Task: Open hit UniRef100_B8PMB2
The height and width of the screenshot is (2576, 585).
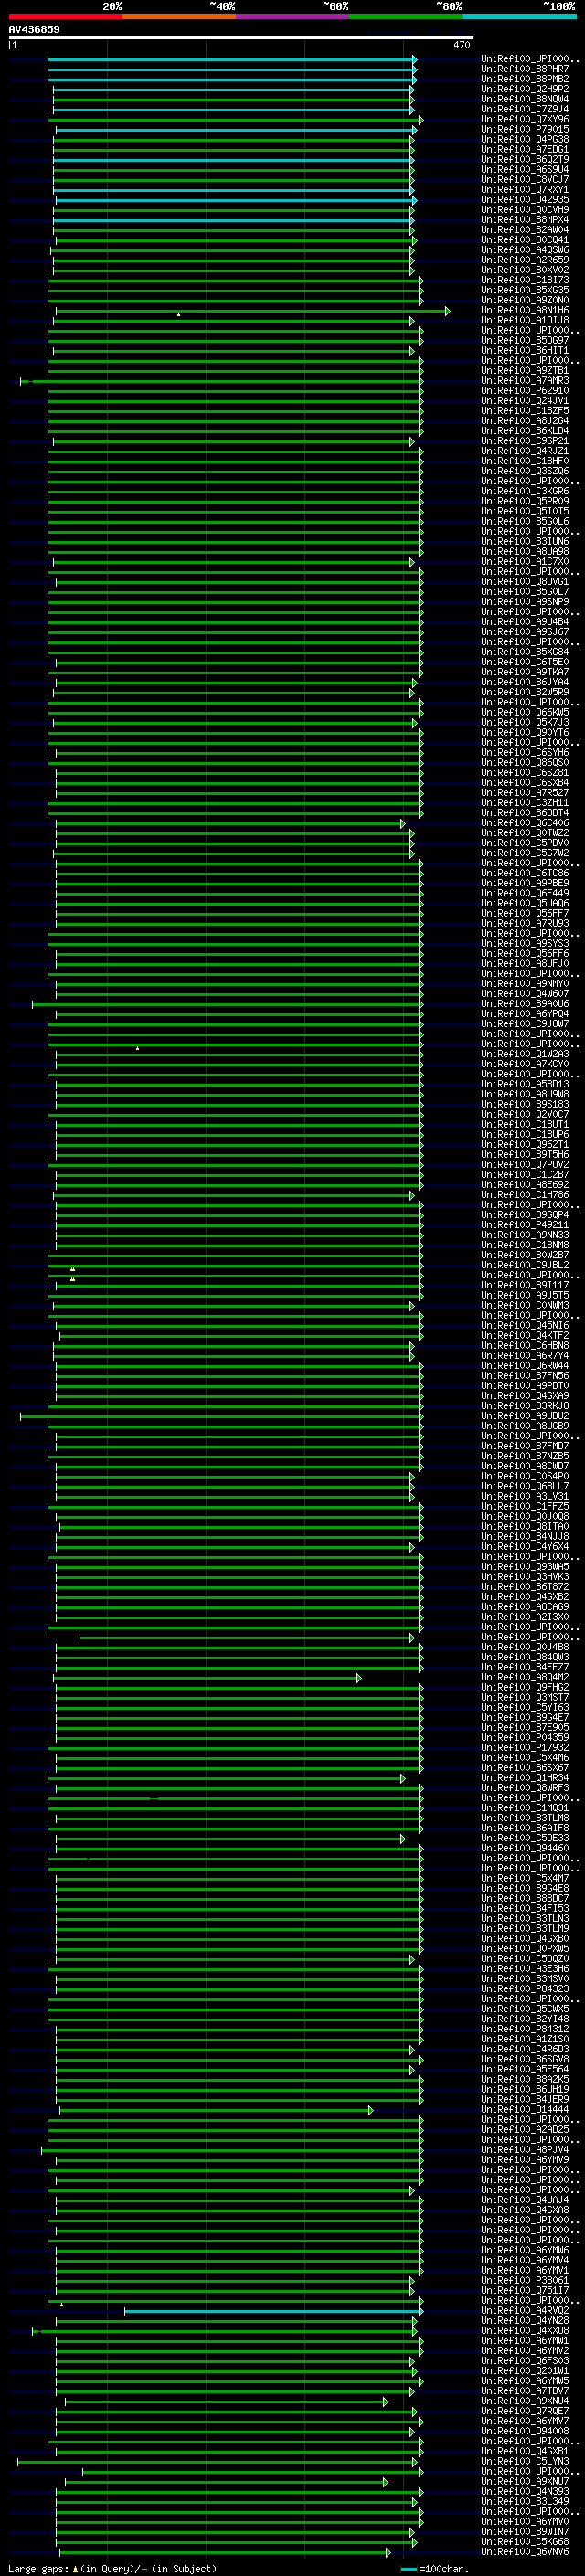Action: click(x=525, y=80)
